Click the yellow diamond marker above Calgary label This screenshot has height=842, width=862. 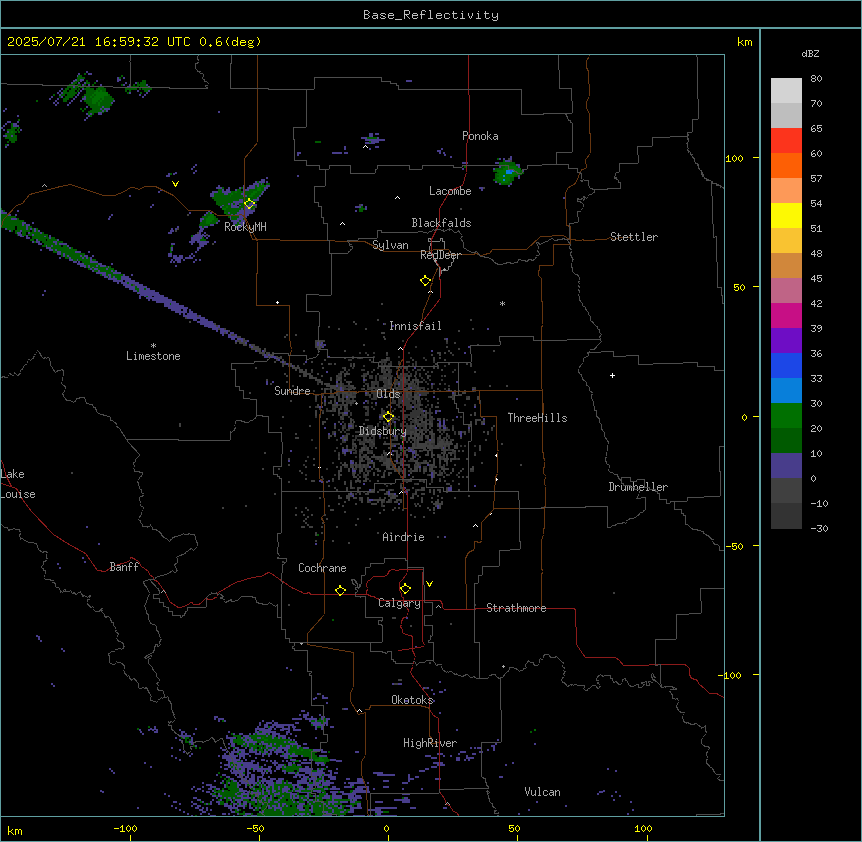pyautogui.click(x=406, y=589)
